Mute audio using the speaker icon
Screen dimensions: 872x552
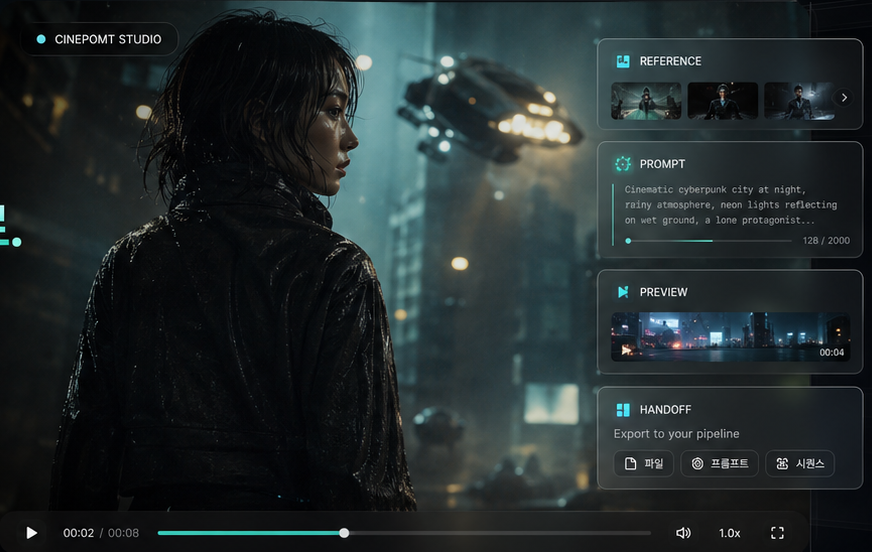point(683,533)
